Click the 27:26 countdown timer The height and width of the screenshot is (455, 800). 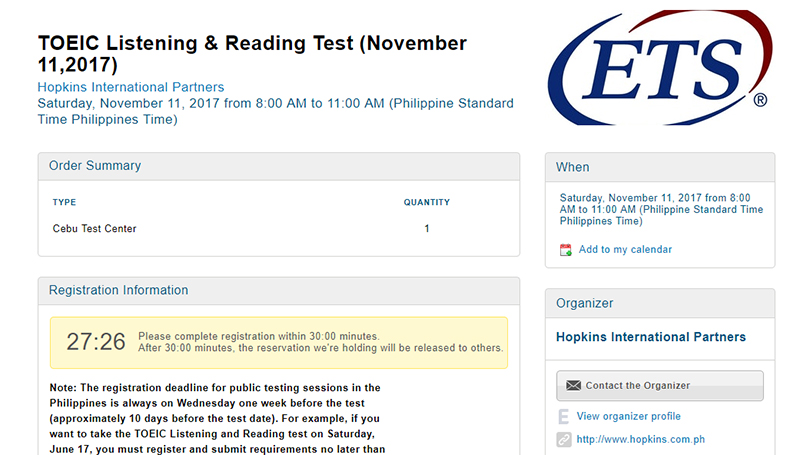tap(96, 342)
